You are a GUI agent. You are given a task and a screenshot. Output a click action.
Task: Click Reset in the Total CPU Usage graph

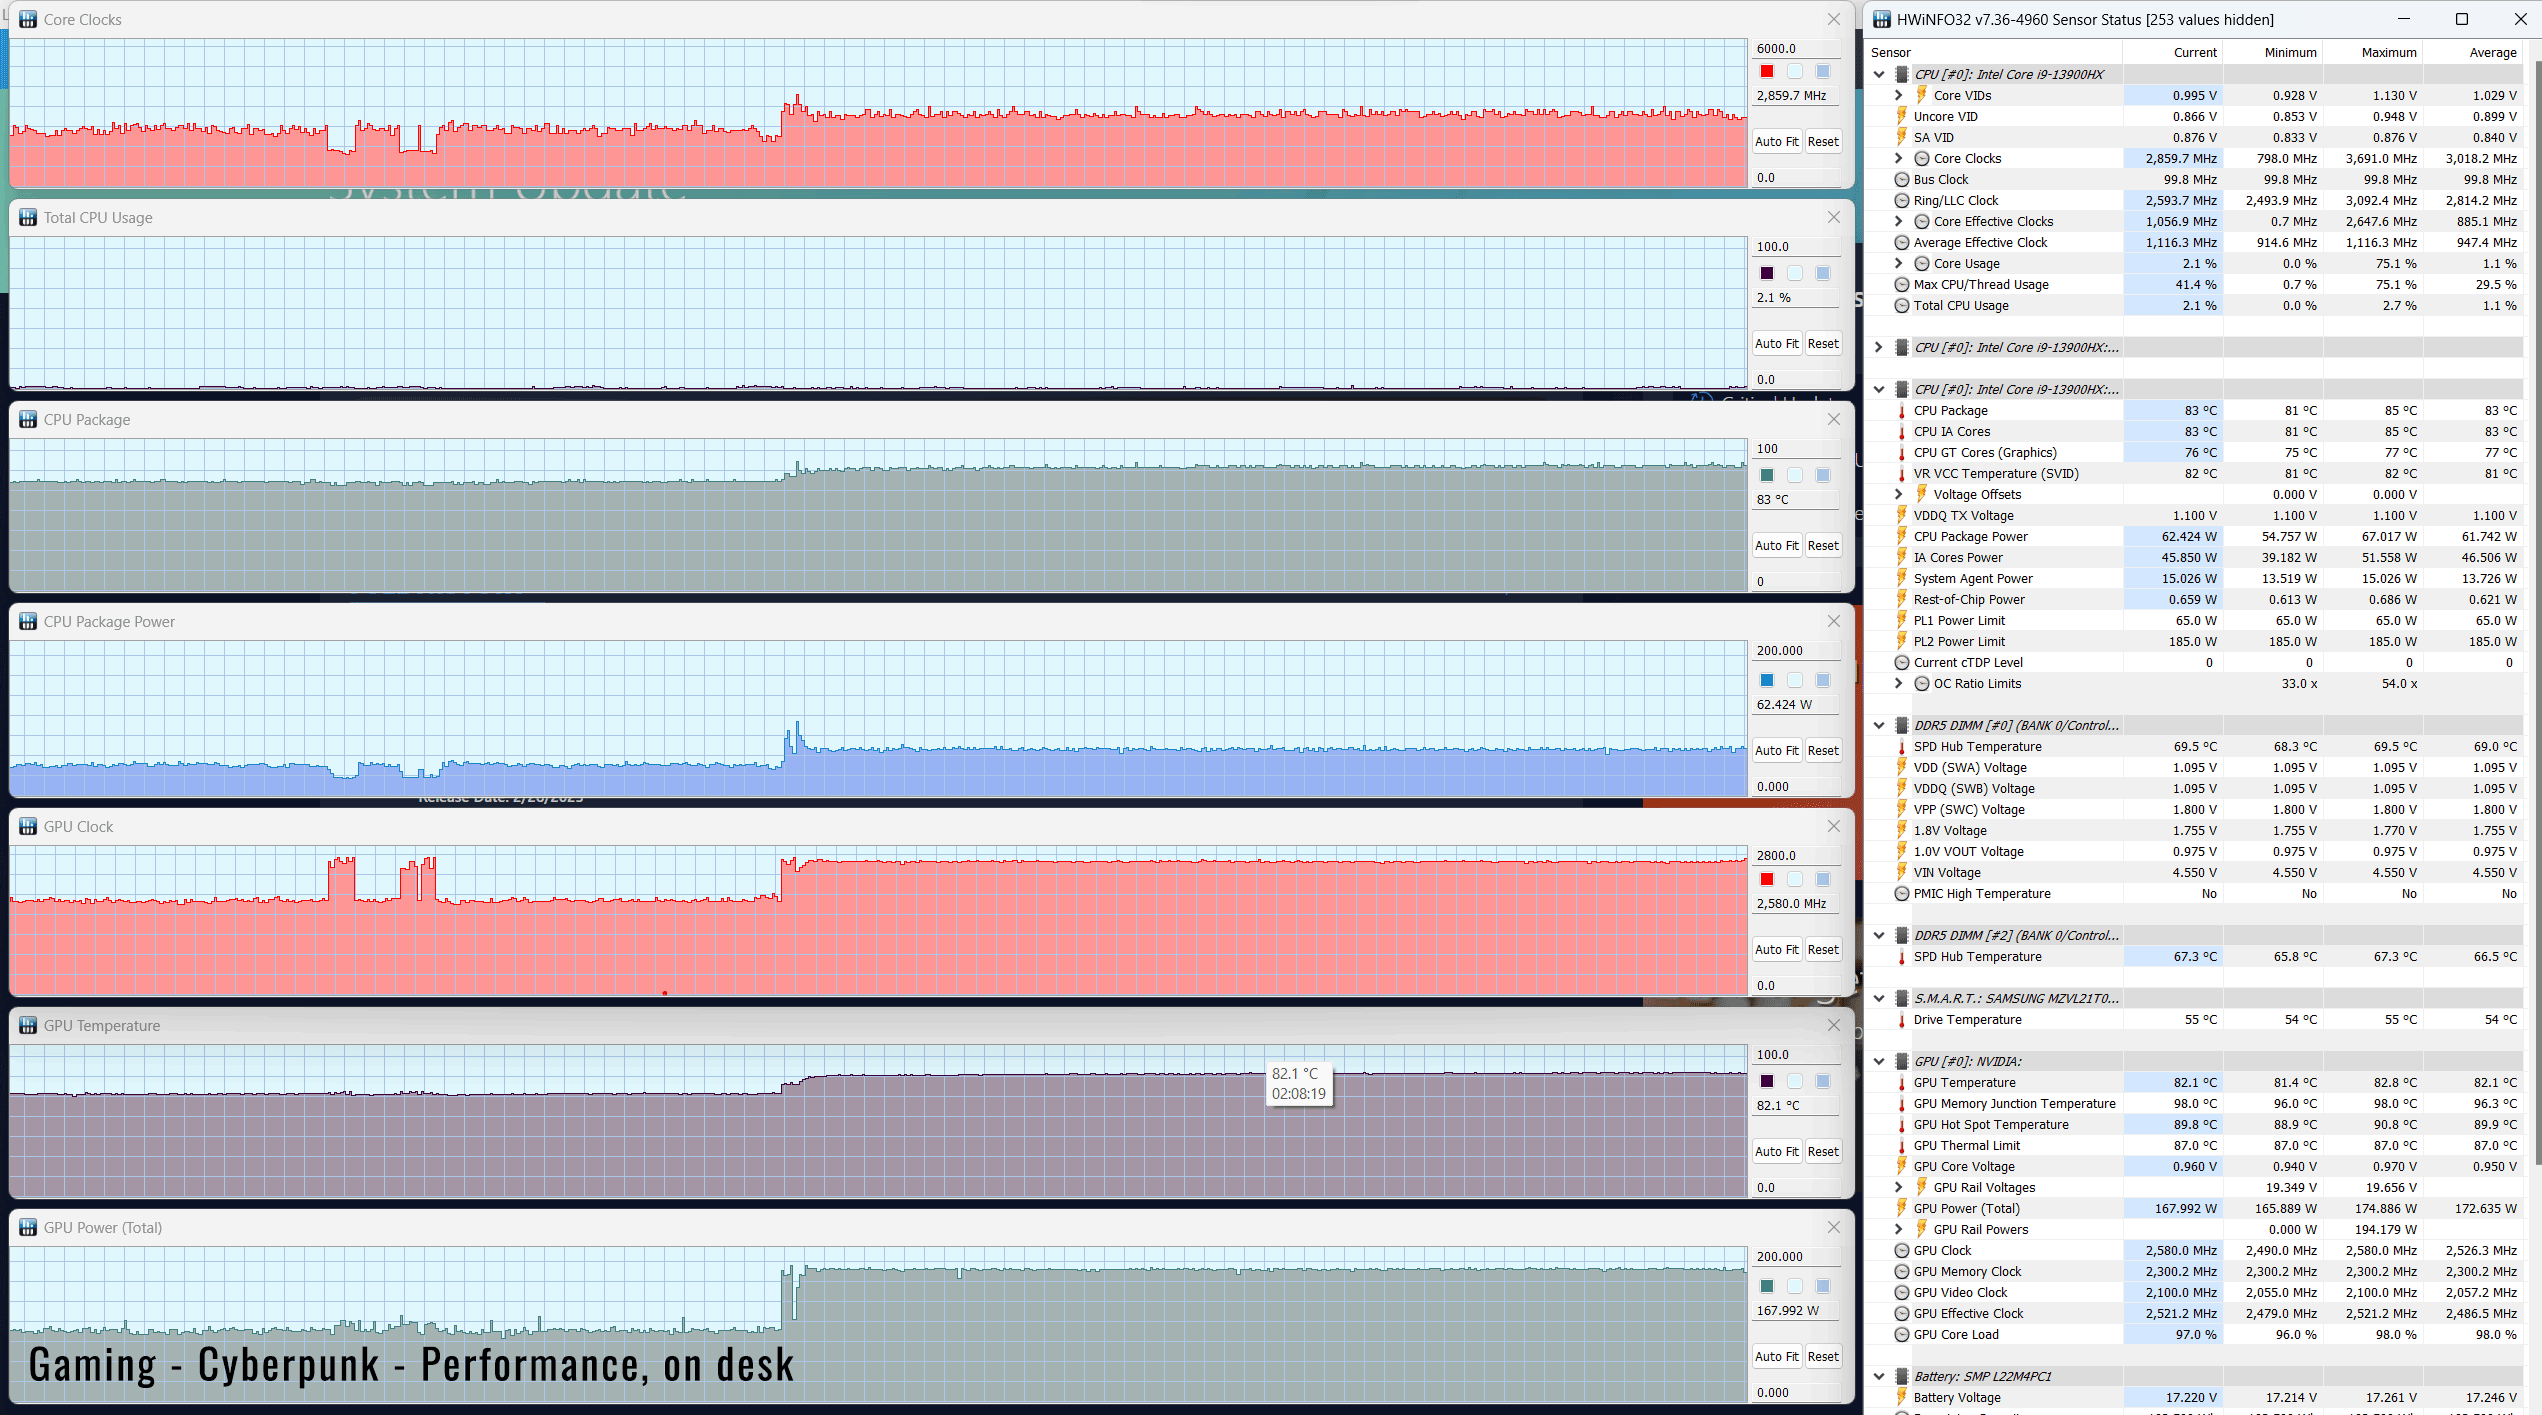pyautogui.click(x=1823, y=343)
